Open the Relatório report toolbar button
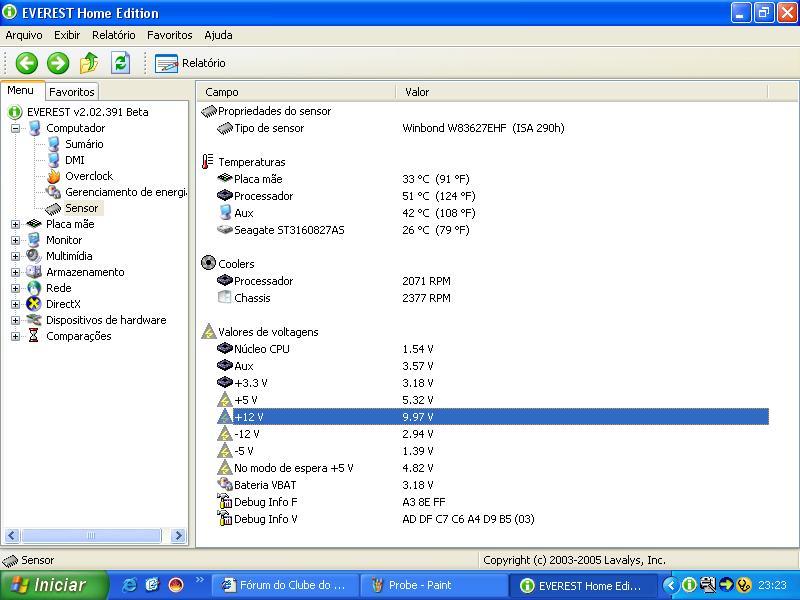 point(190,63)
